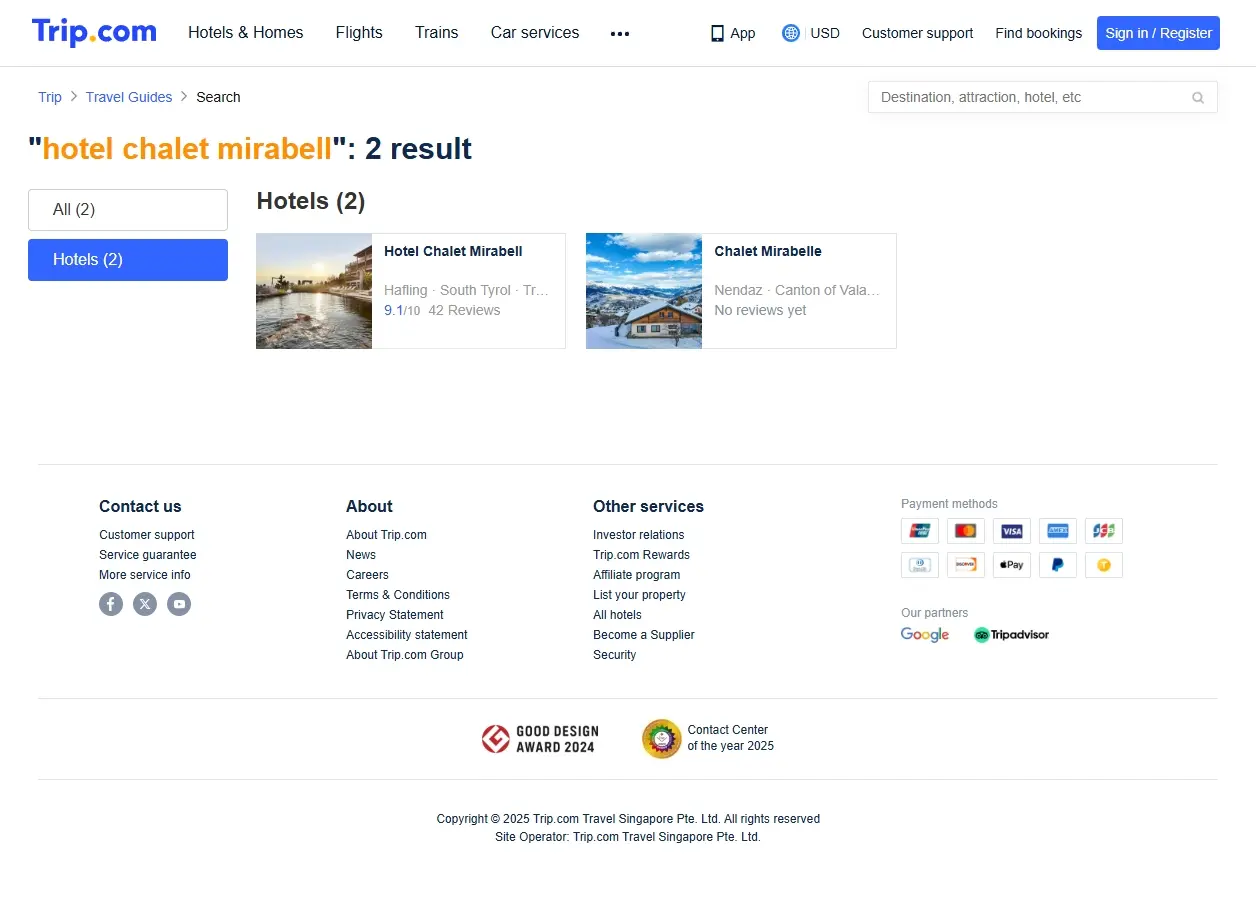The height and width of the screenshot is (921, 1256).
Task: Go to Trip breadcrumb link
Action: [50, 97]
